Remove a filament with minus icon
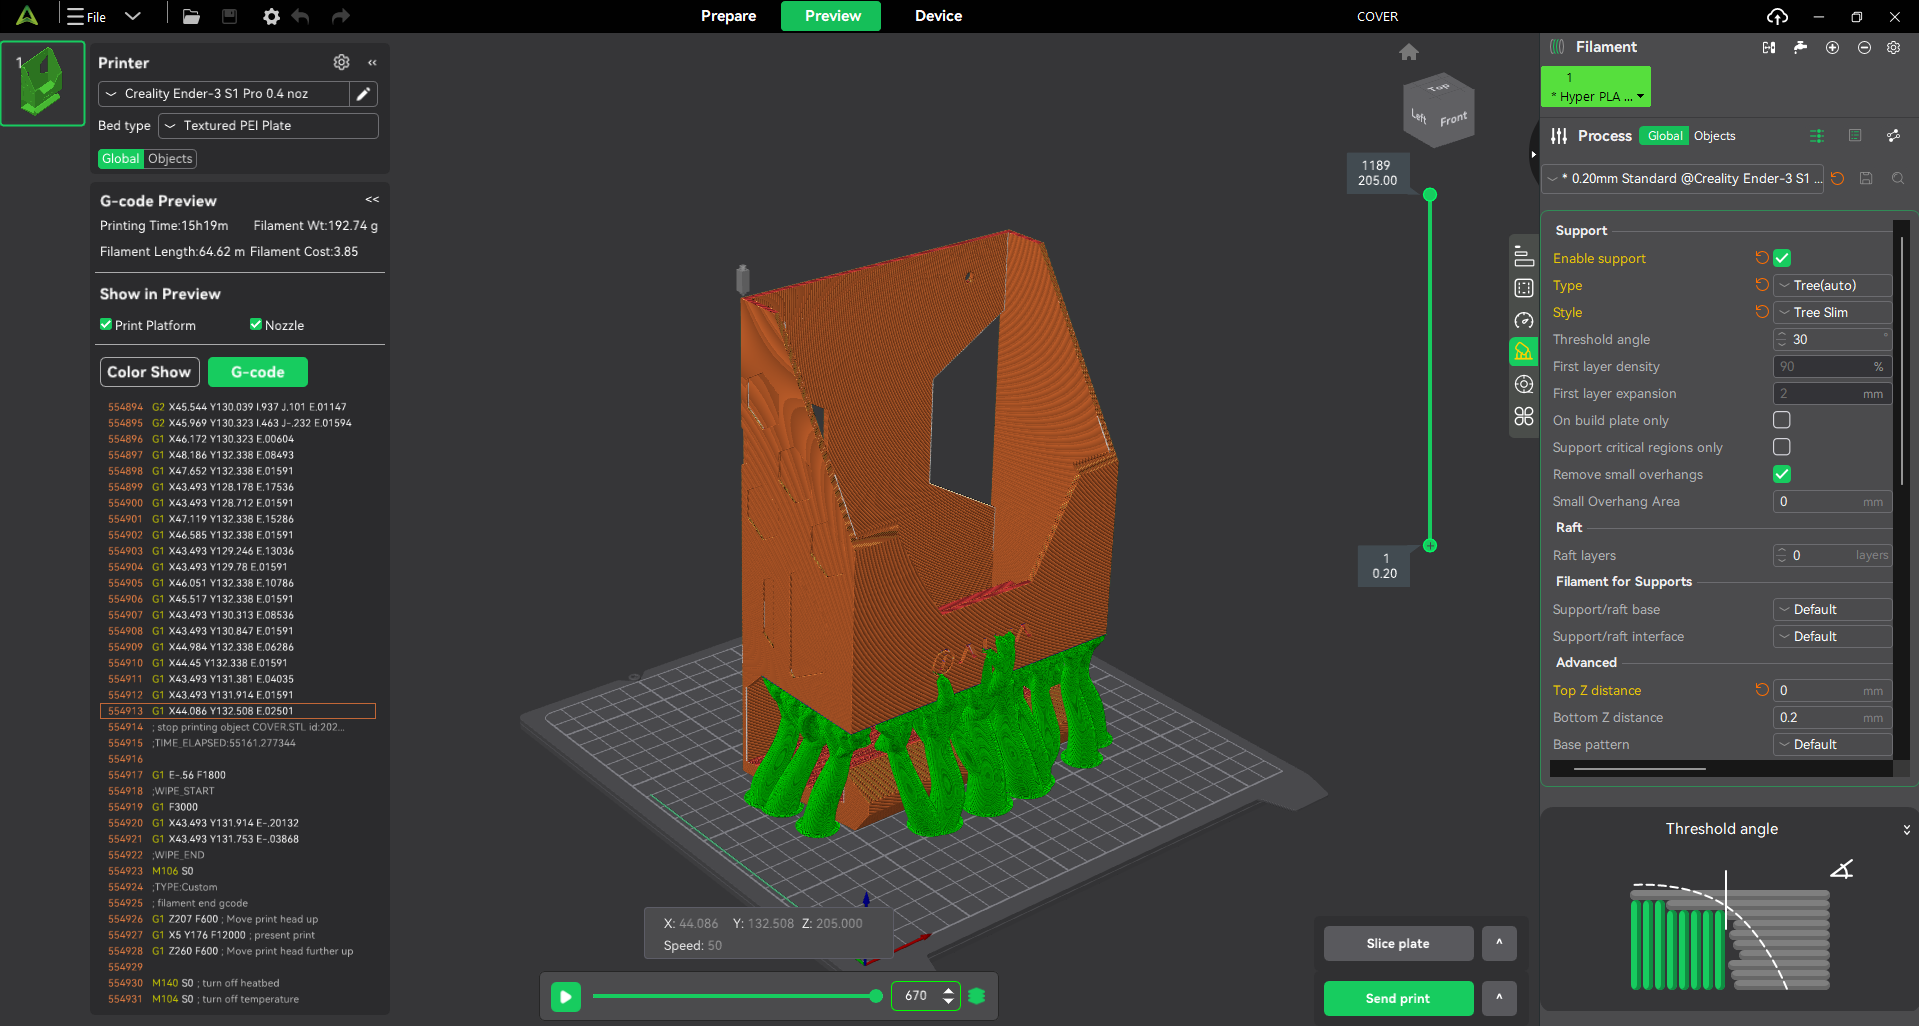The image size is (1919, 1026). point(1864,47)
